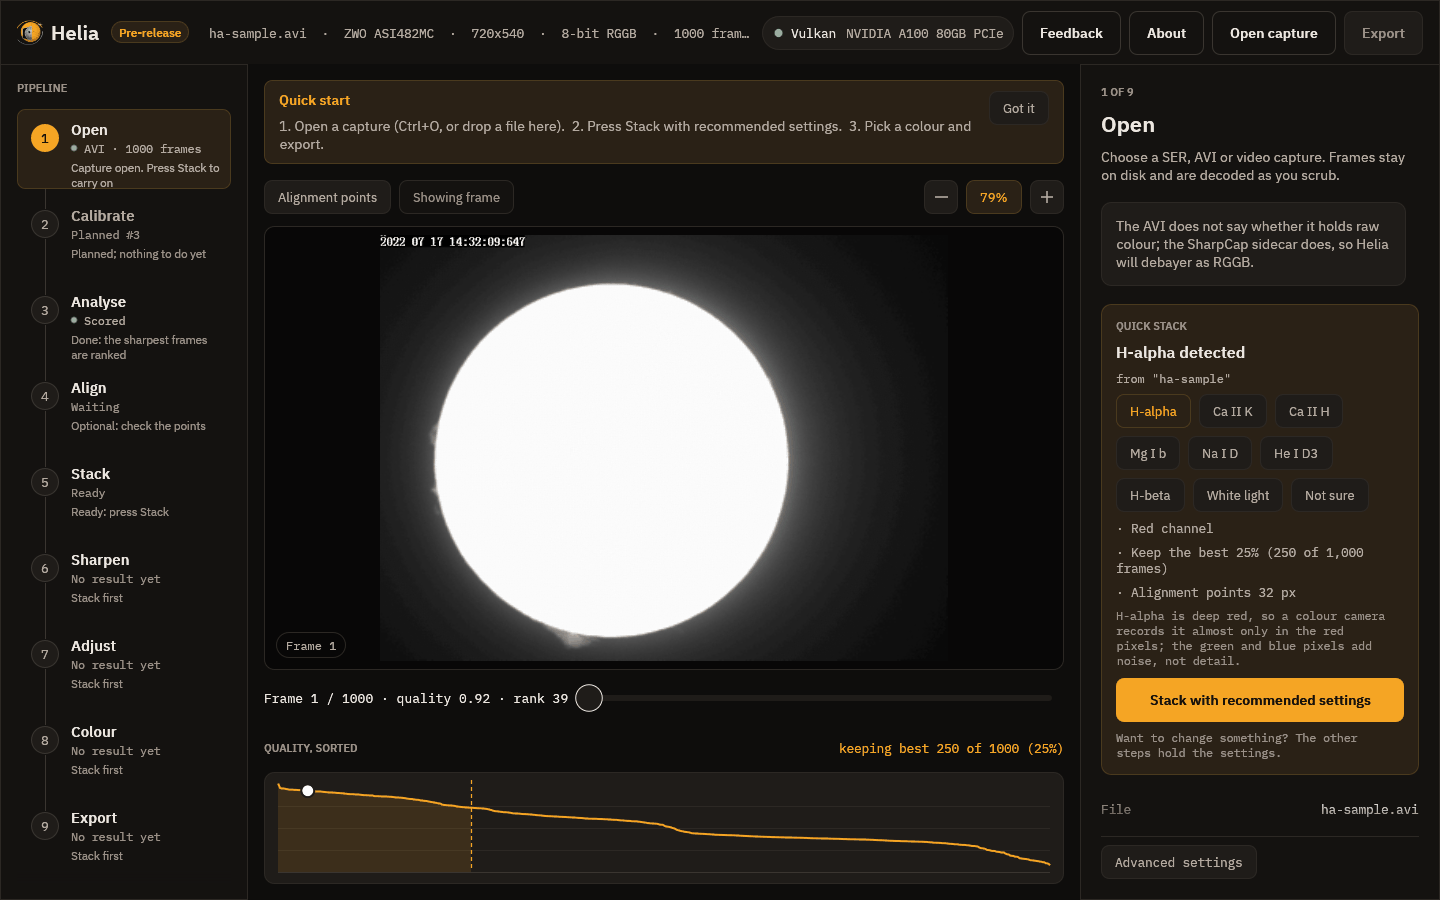Go to pipeline step 8 Colour
Viewport: 1440px width, 900px height.
[124, 751]
